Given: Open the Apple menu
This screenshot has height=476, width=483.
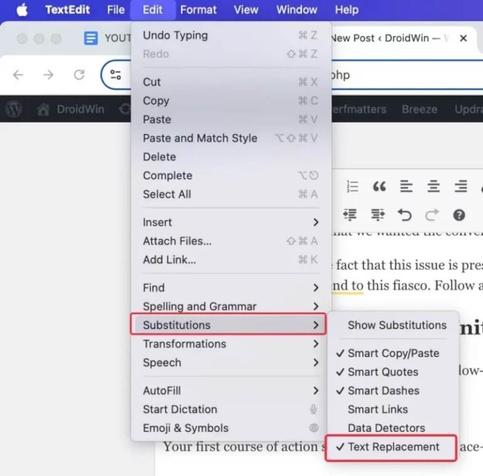Looking at the screenshot, I should tap(22, 10).
